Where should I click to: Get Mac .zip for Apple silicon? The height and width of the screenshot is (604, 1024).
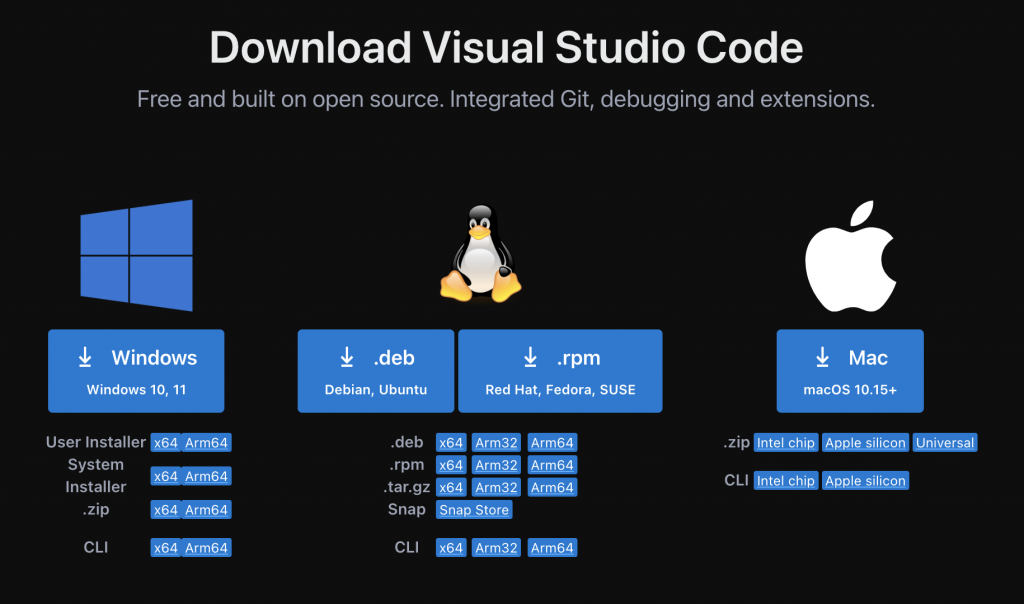click(865, 443)
